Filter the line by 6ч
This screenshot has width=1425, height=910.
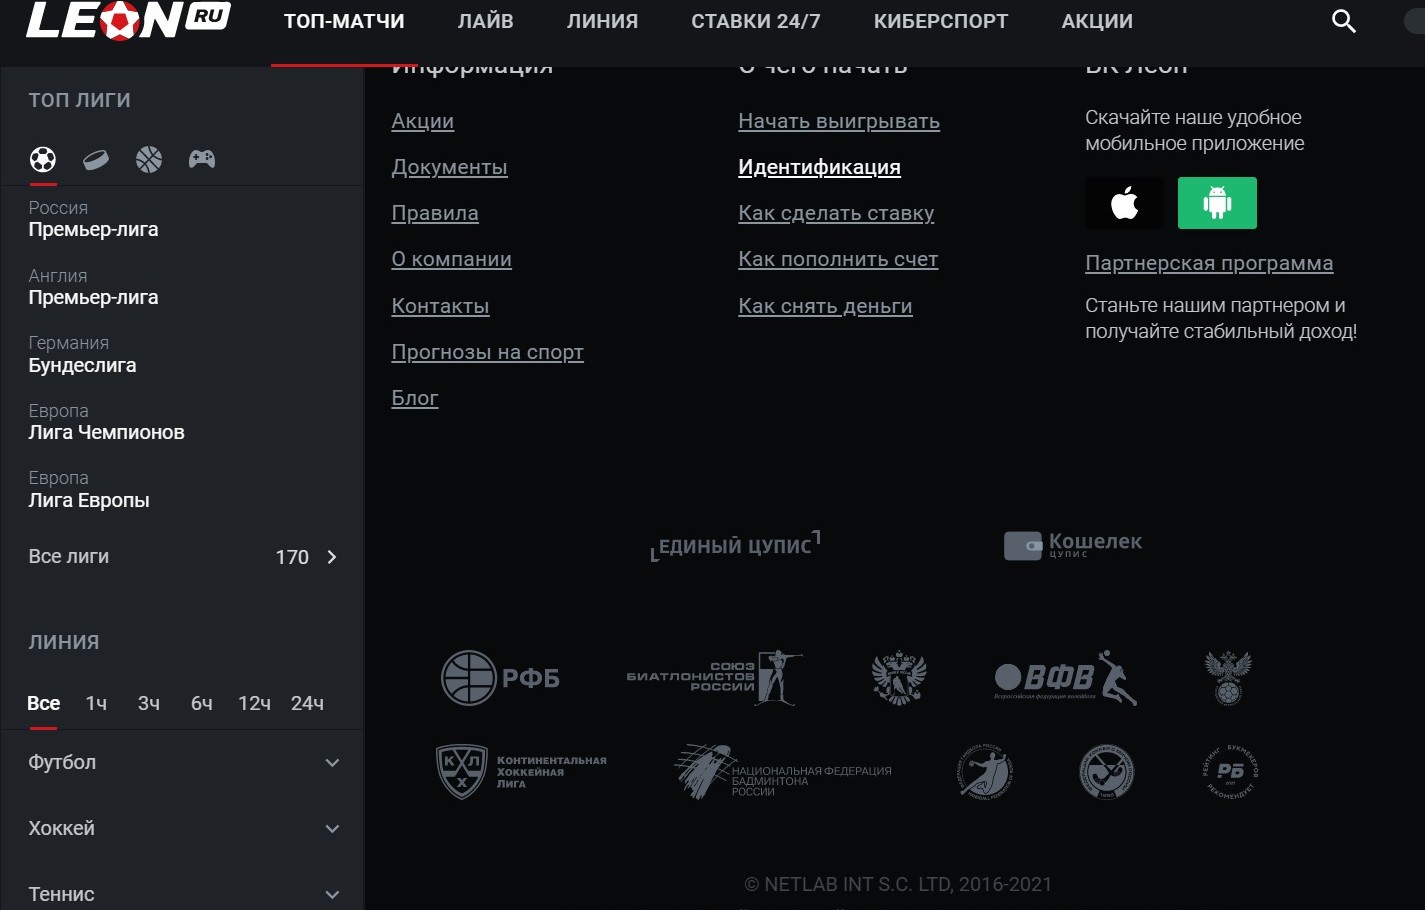pos(202,703)
